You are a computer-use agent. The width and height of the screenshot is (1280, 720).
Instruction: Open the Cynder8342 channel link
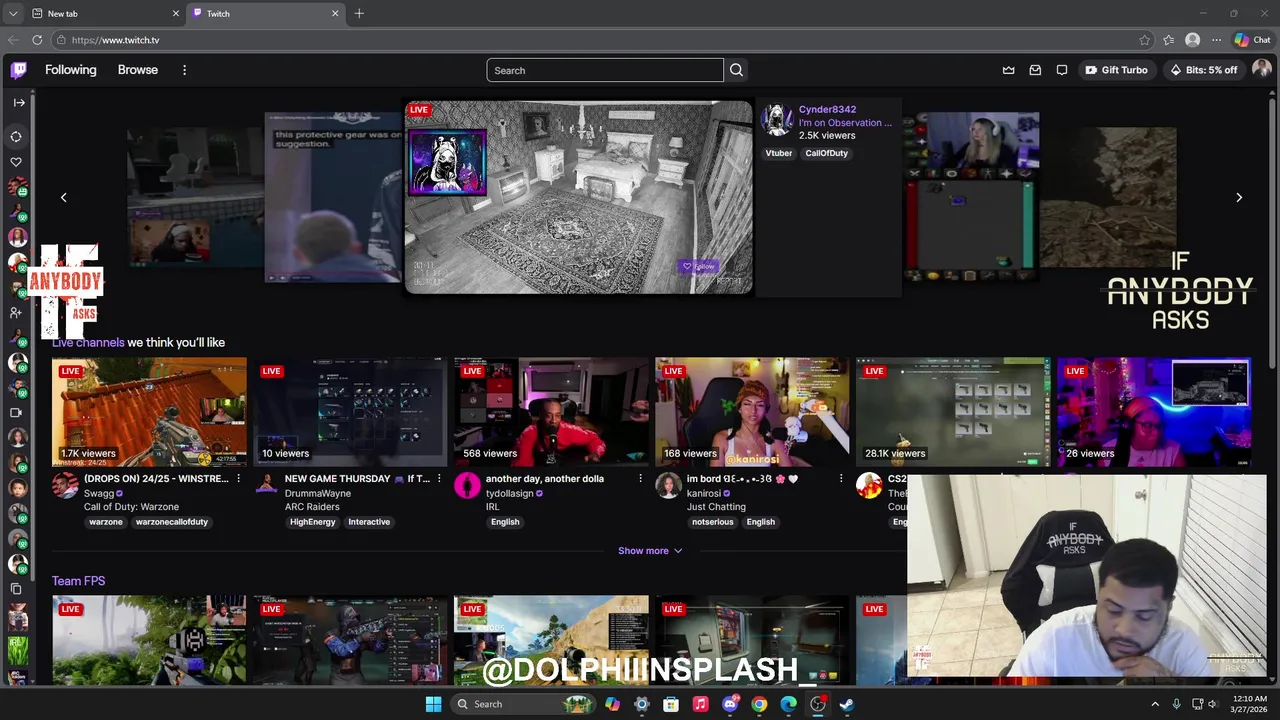point(827,109)
